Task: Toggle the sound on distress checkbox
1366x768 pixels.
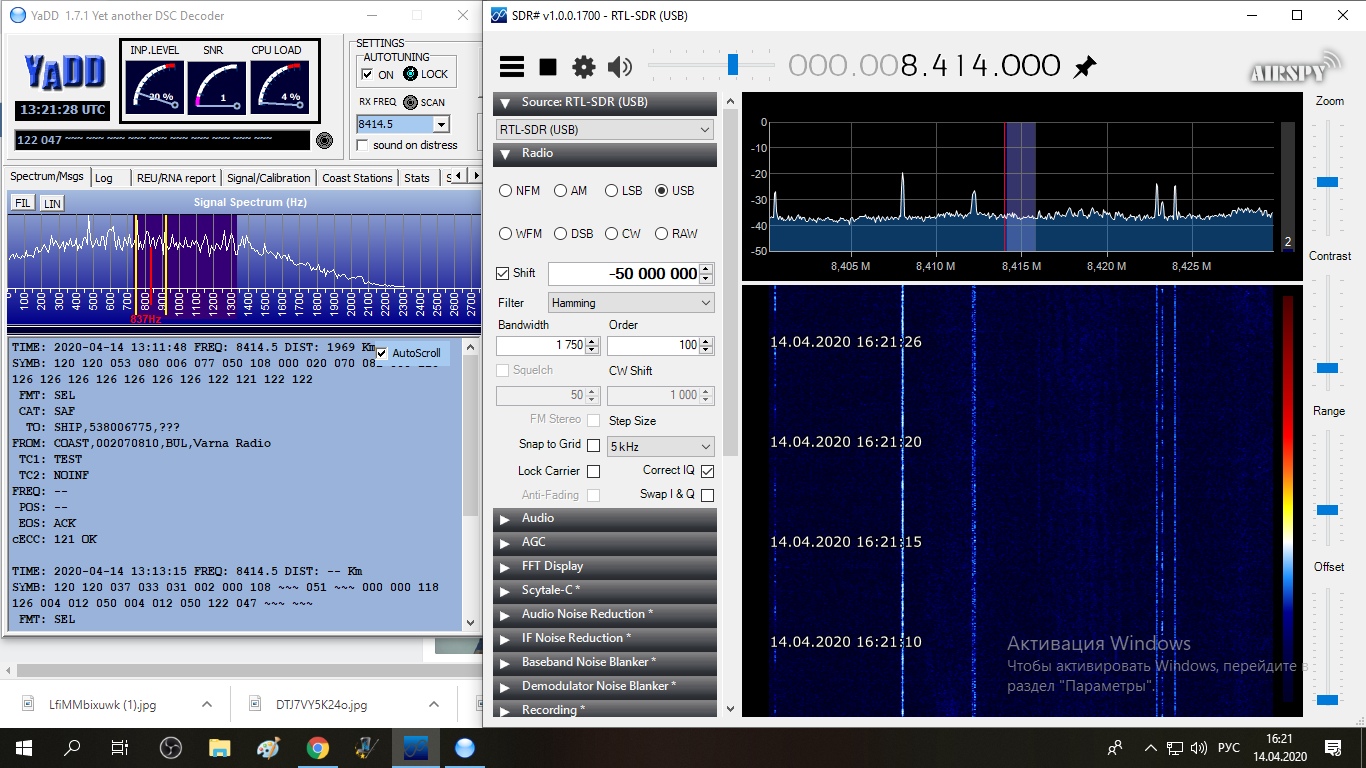Action: pos(363,145)
